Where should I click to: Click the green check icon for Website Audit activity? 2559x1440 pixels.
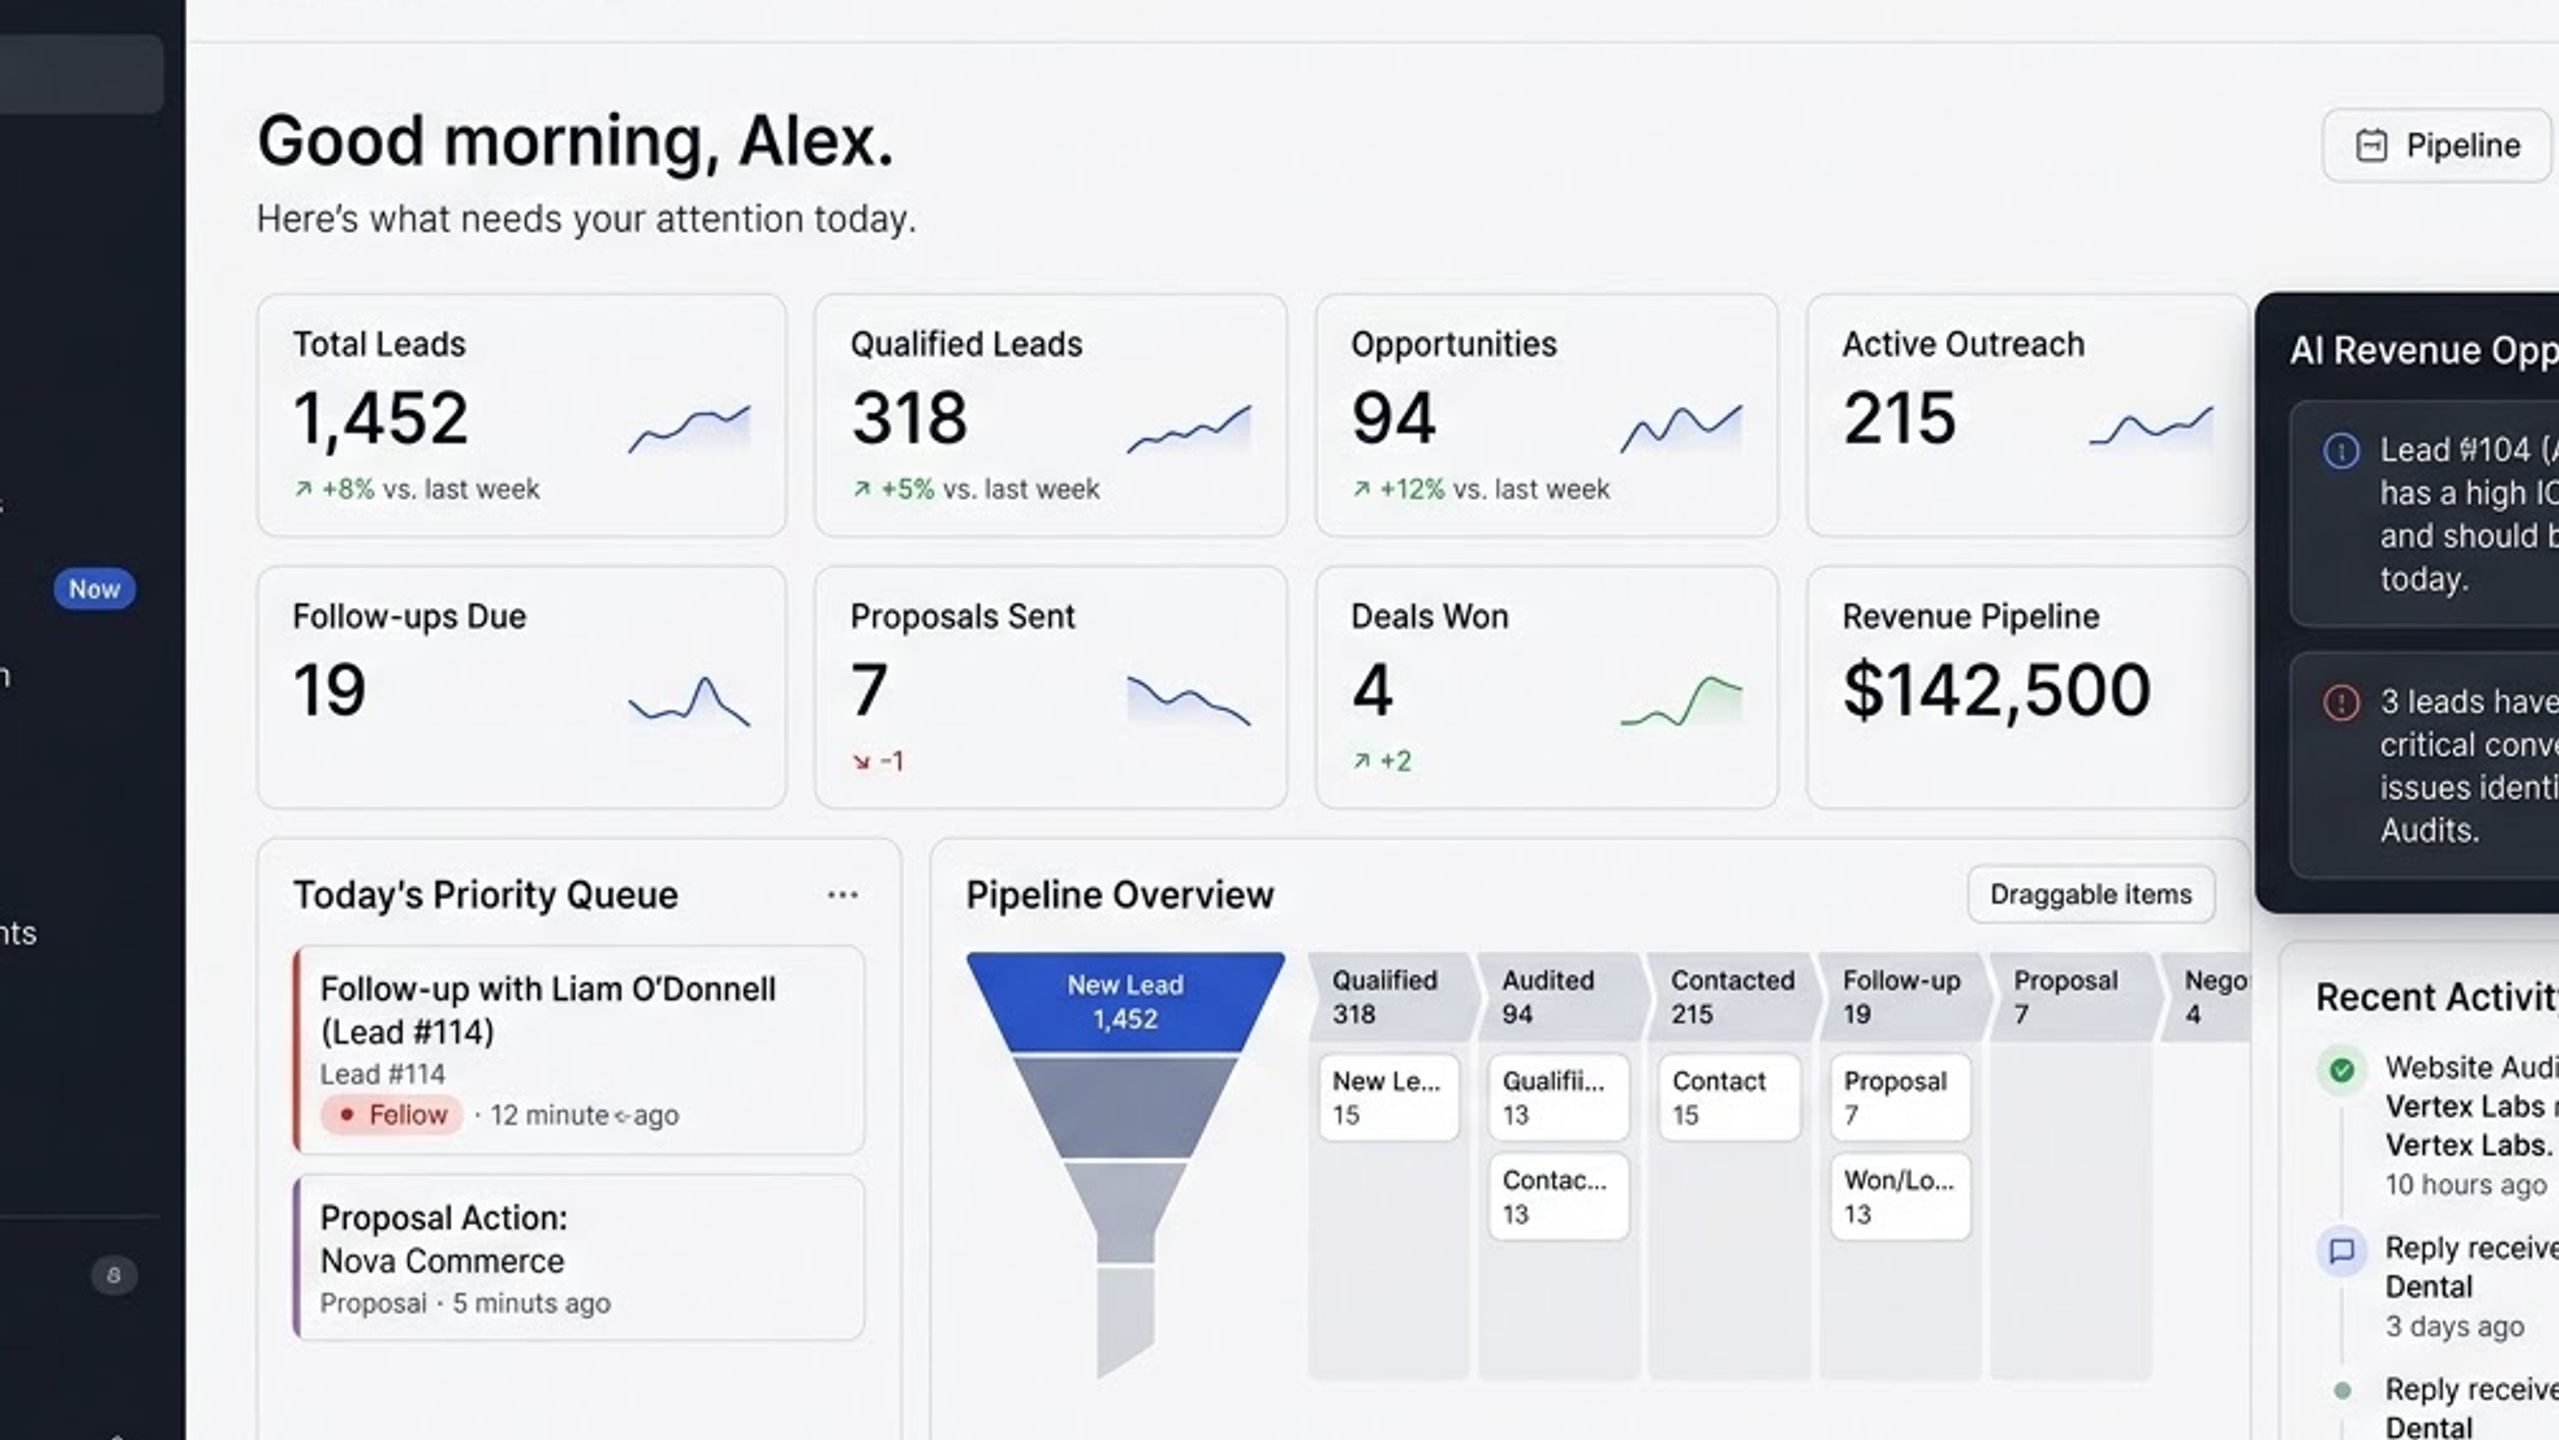2341,1071
